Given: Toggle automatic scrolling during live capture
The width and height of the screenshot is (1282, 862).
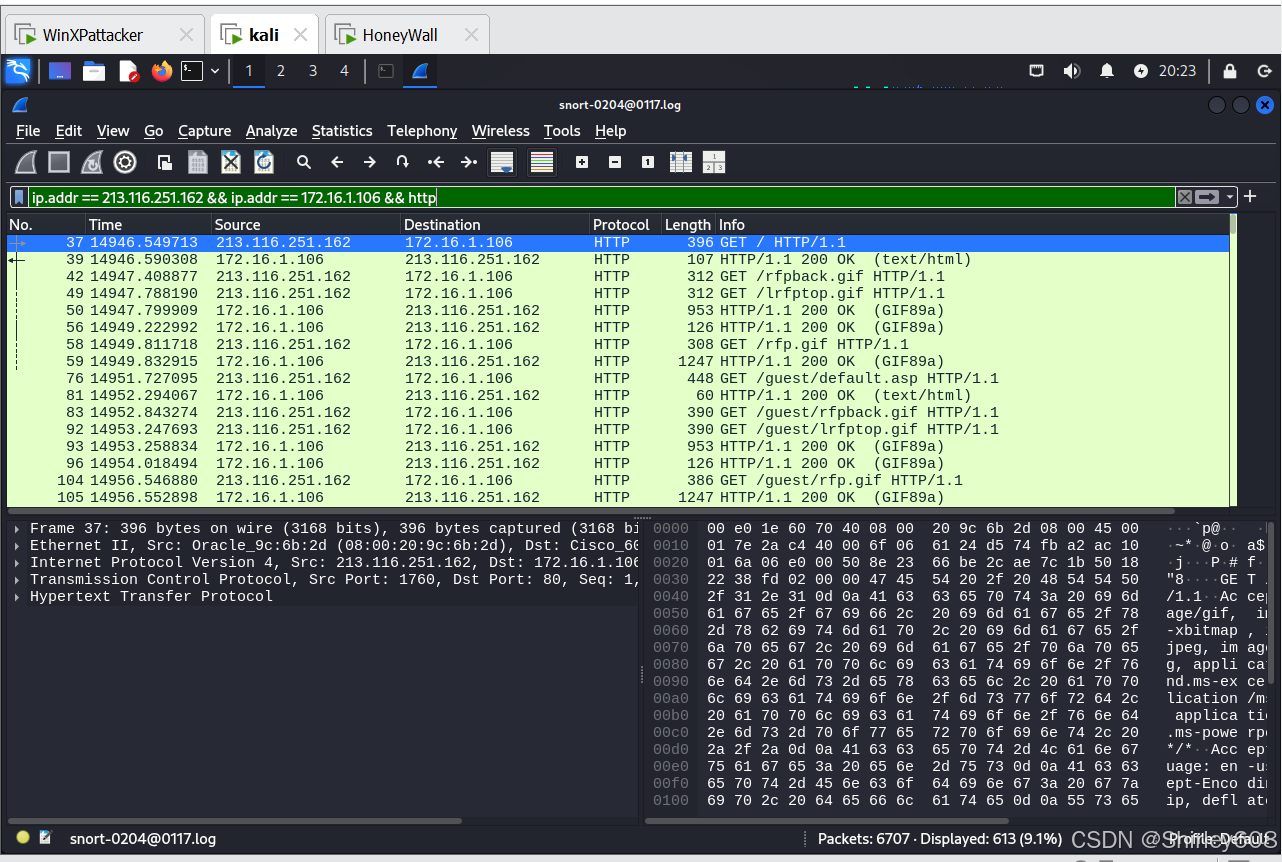Looking at the screenshot, I should coord(502,162).
